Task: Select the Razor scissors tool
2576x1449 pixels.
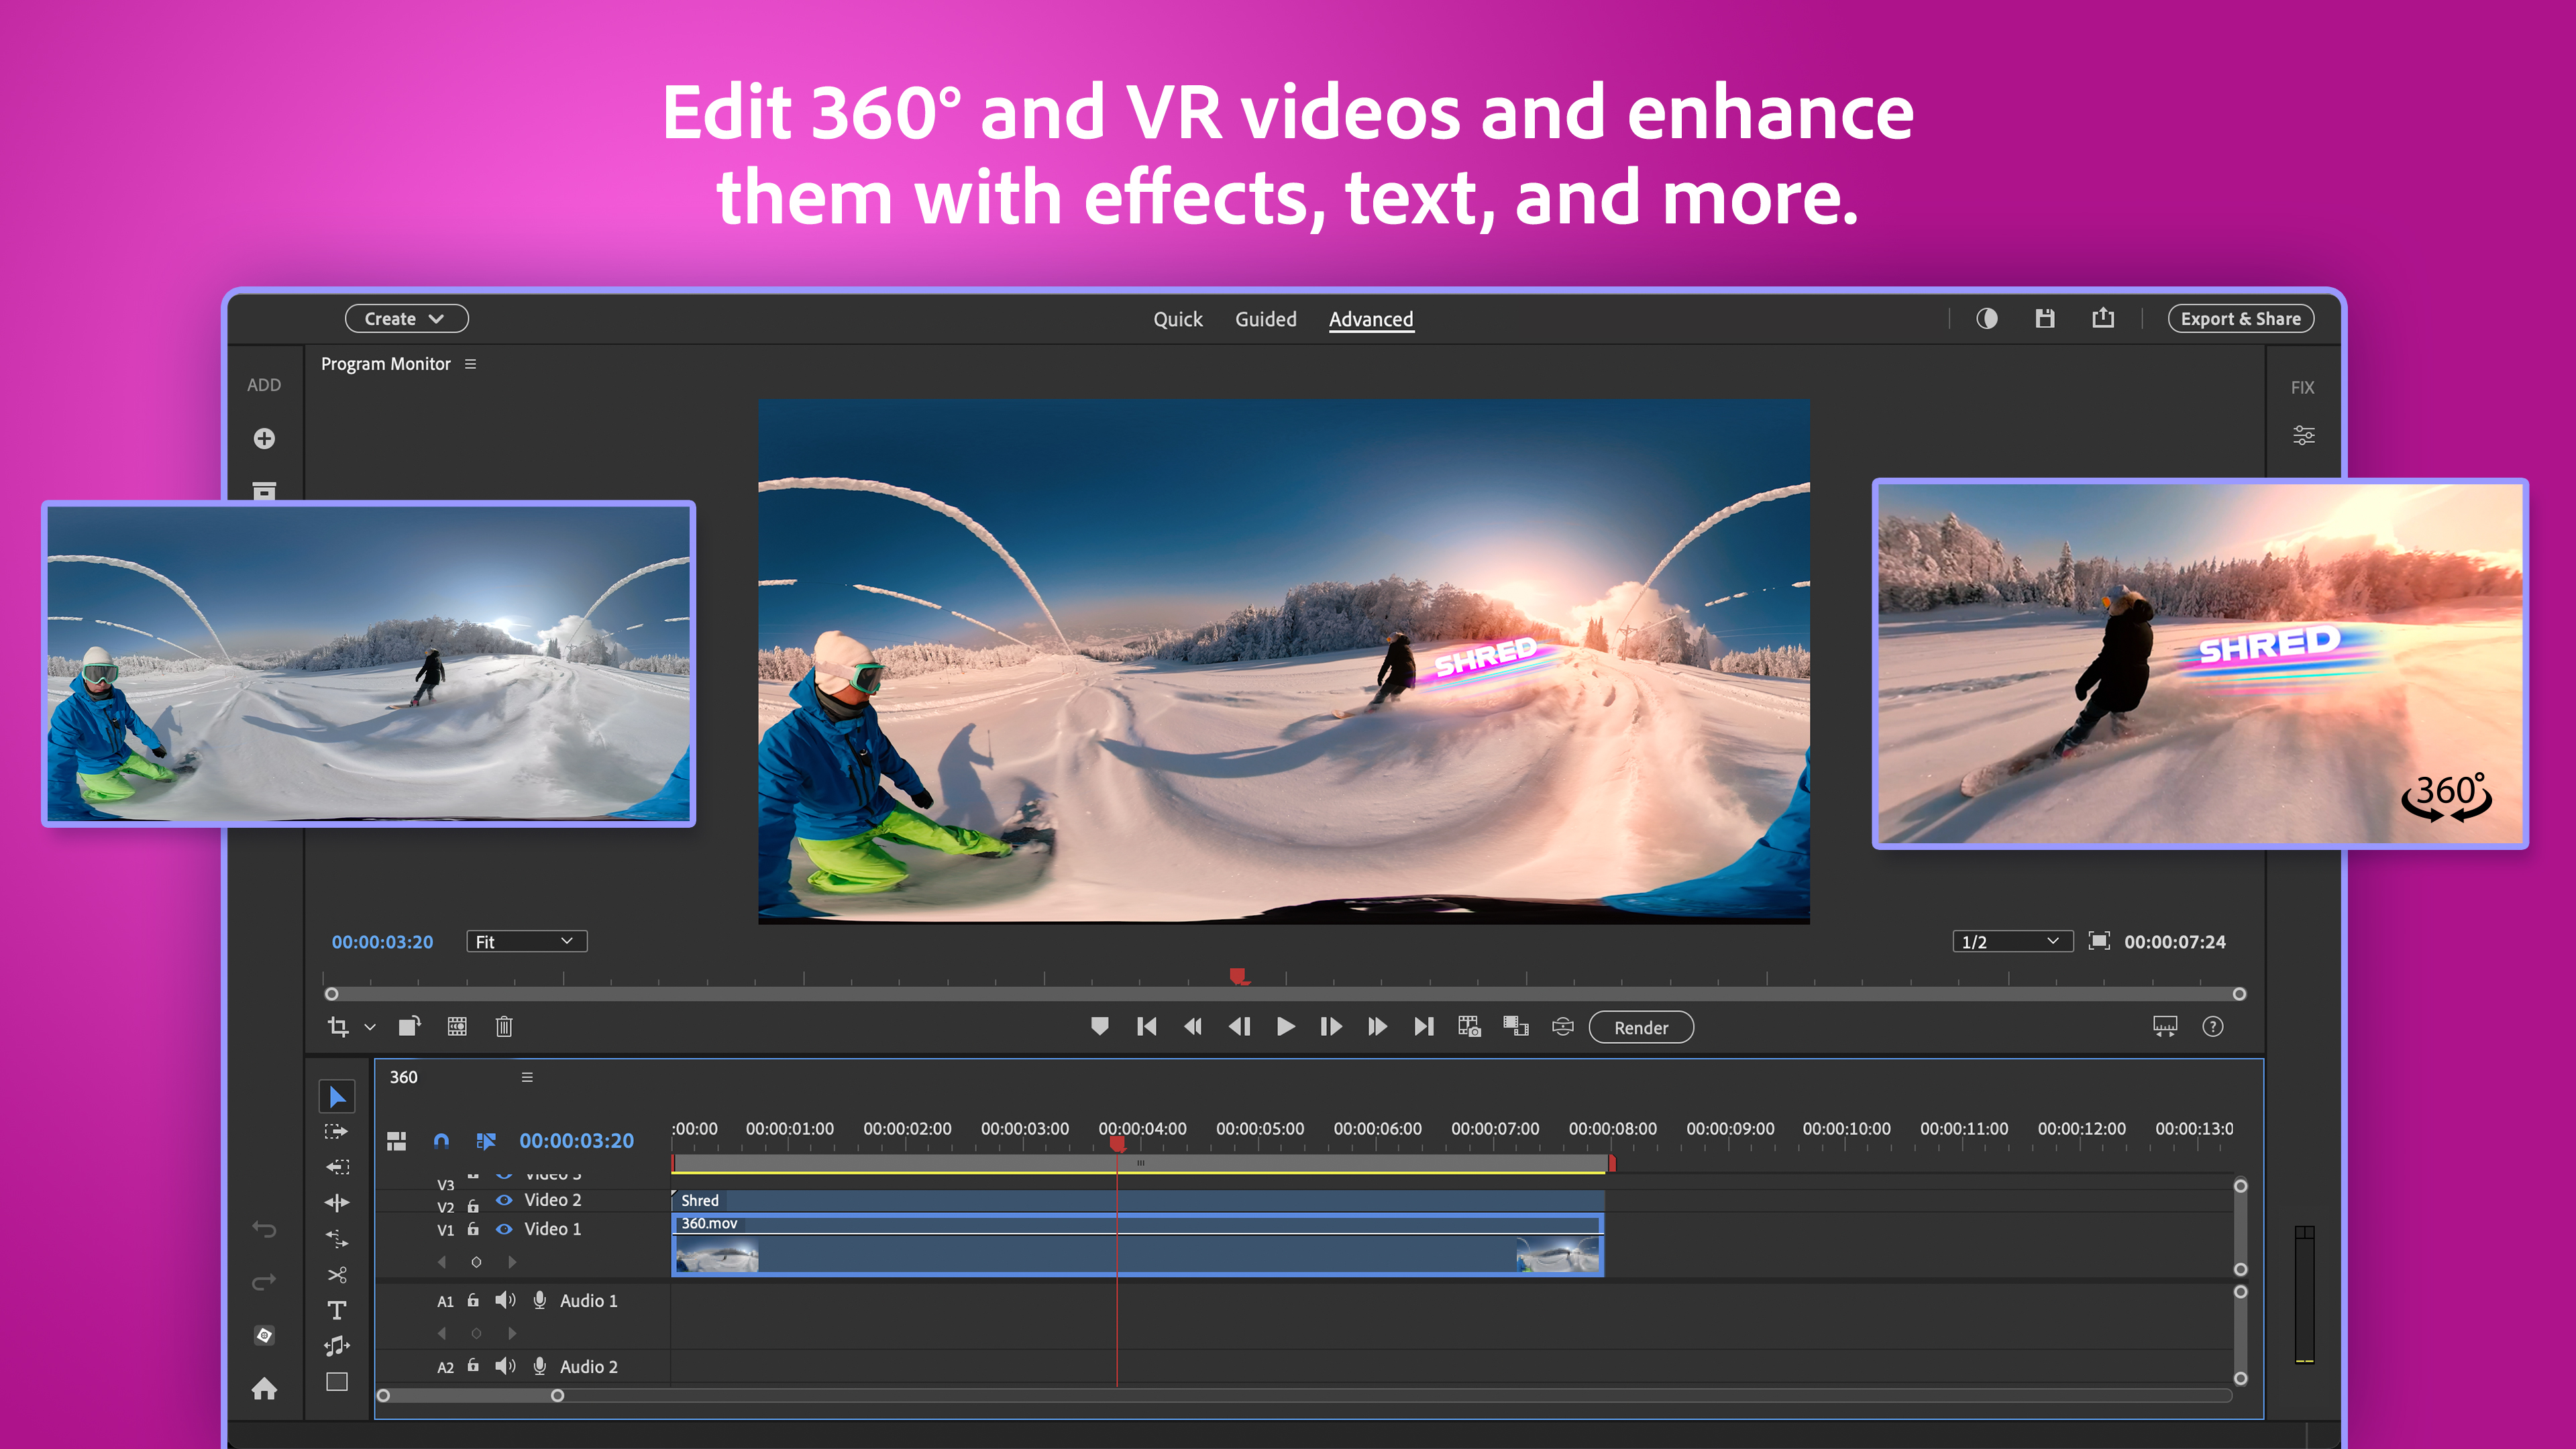Action: pos(337,1275)
